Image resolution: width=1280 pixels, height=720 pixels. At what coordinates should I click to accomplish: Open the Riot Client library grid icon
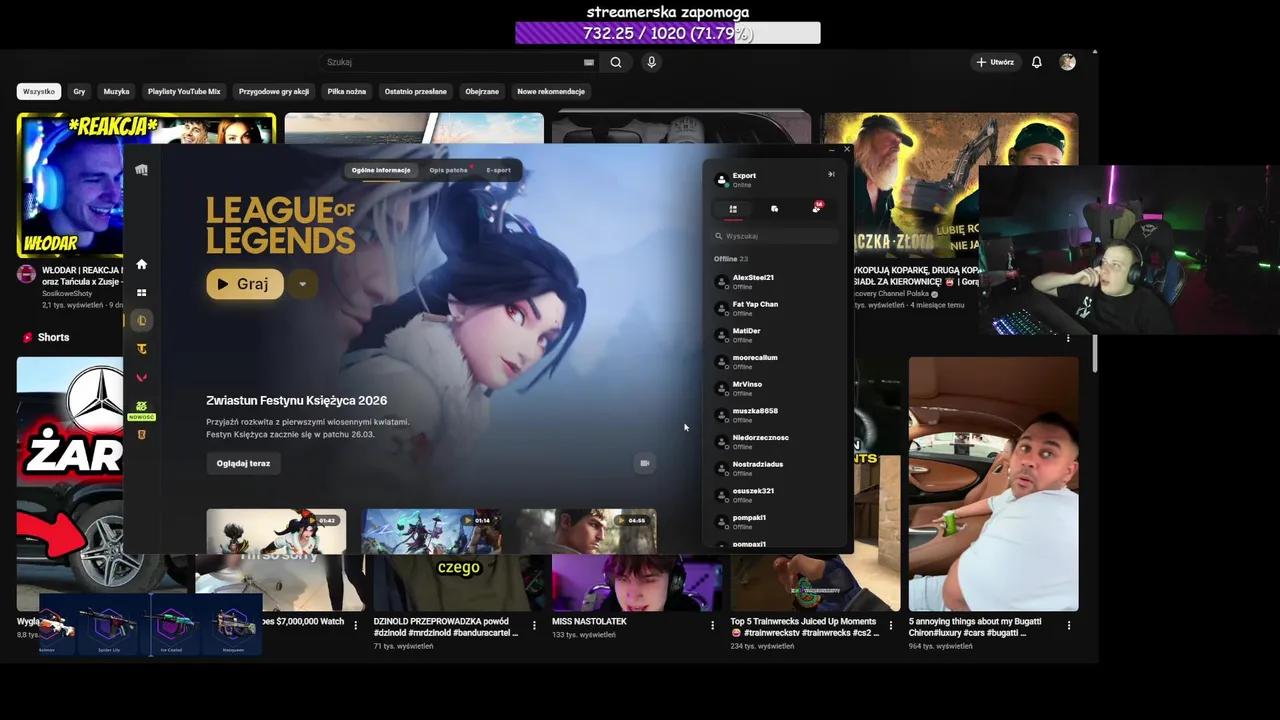pyautogui.click(x=141, y=293)
